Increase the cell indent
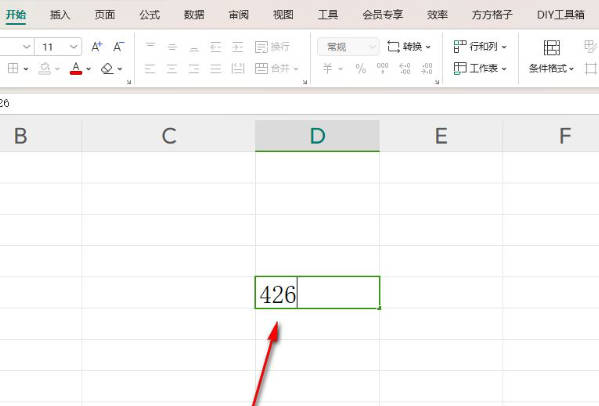This screenshot has width=599, height=406. click(x=238, y=47)
